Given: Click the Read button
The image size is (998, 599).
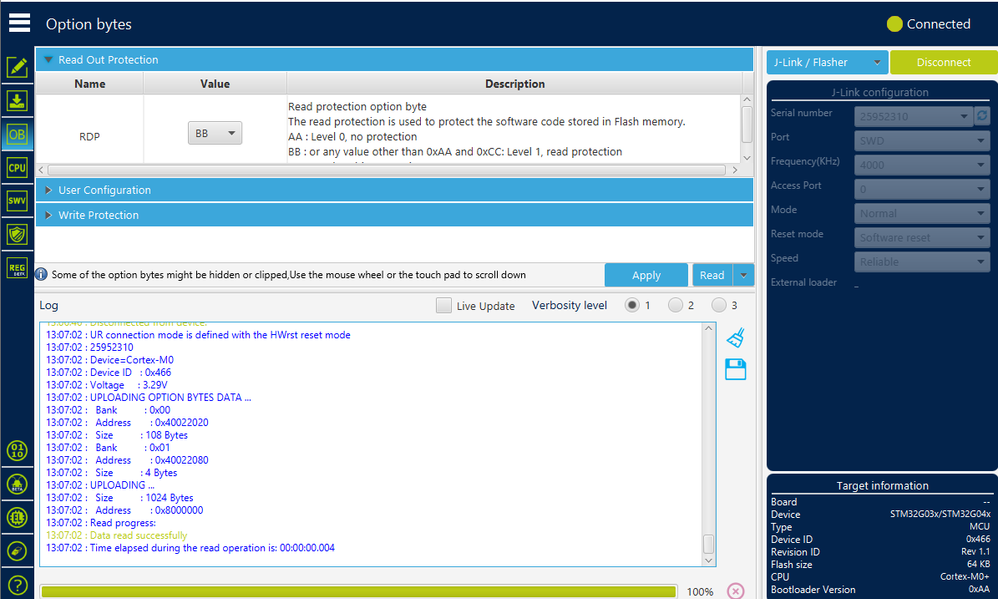Looking at the screenshot, I should coord(712,275).
